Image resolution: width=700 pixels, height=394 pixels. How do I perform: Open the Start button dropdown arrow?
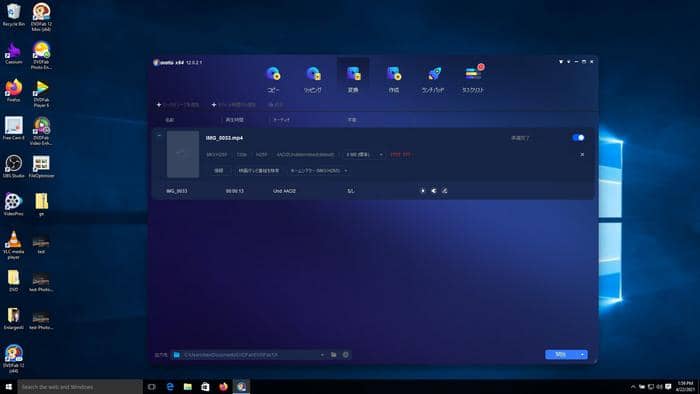[x=583, y=354]
